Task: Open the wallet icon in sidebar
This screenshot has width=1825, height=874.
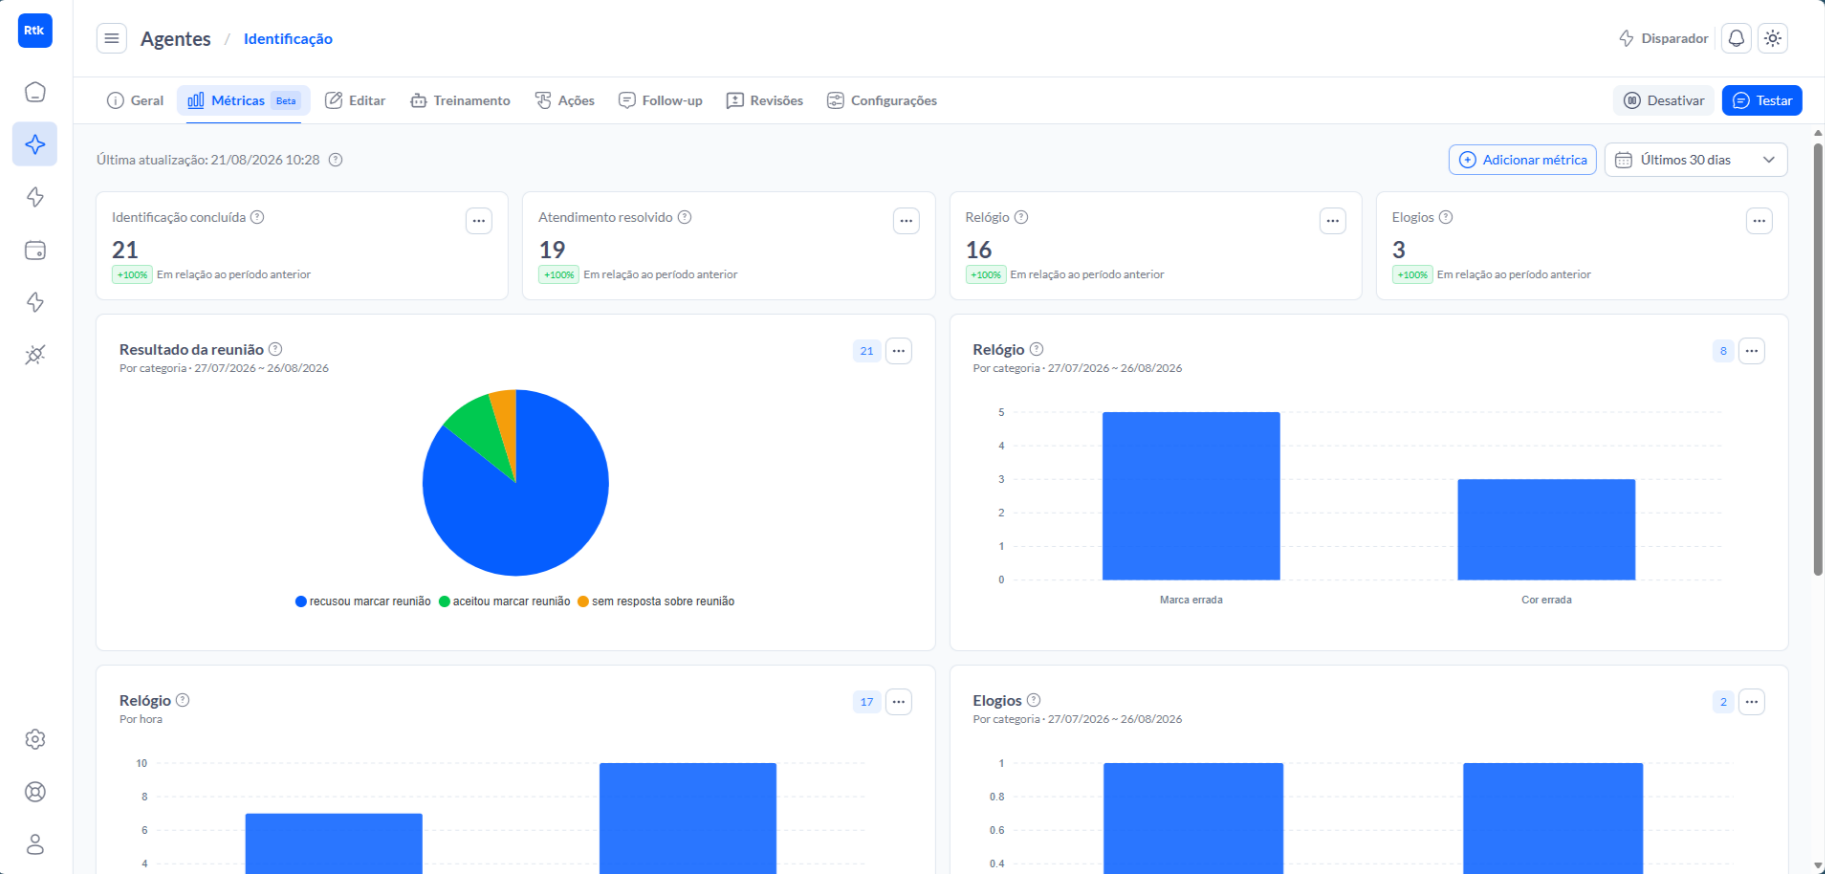Action: coord(35,250)
